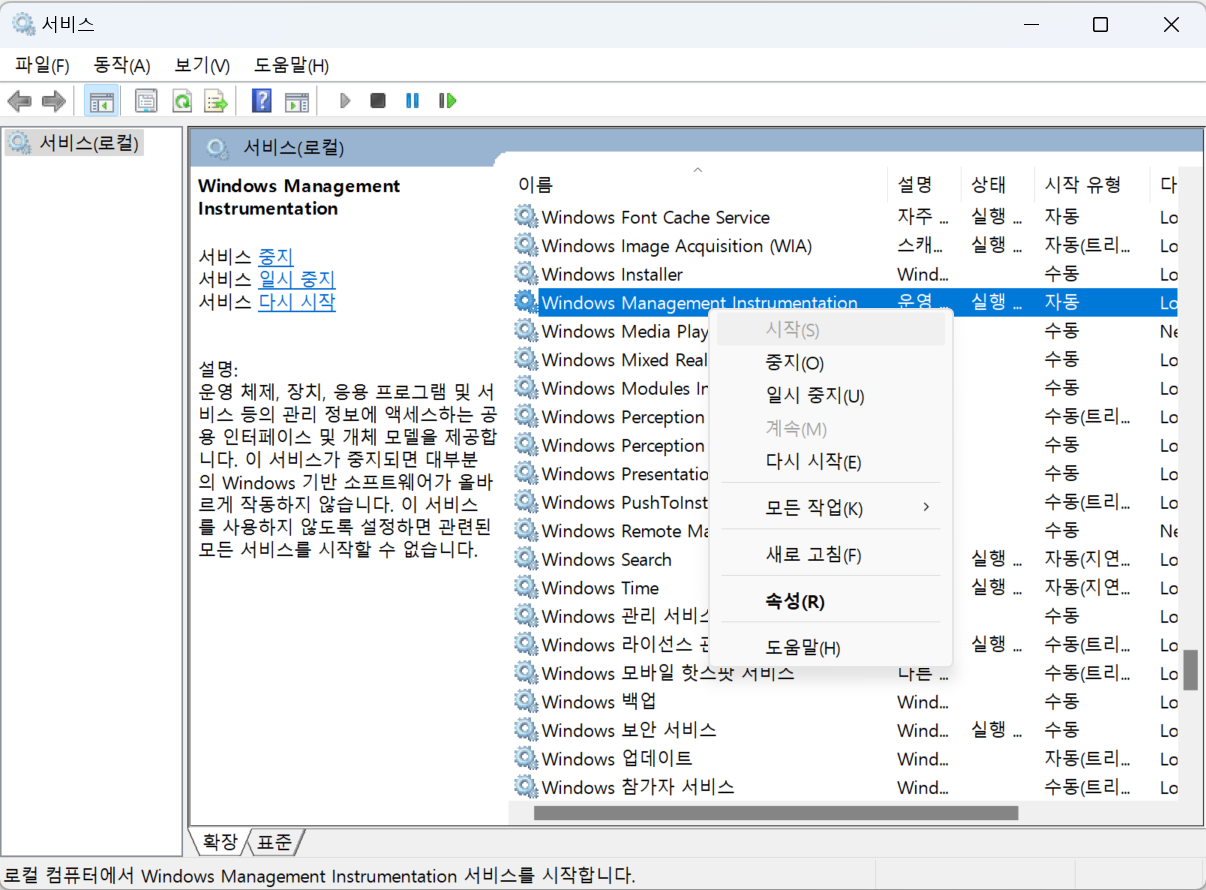
Task: Select Windows Font Cache Service name text
Action: point(656,217)
